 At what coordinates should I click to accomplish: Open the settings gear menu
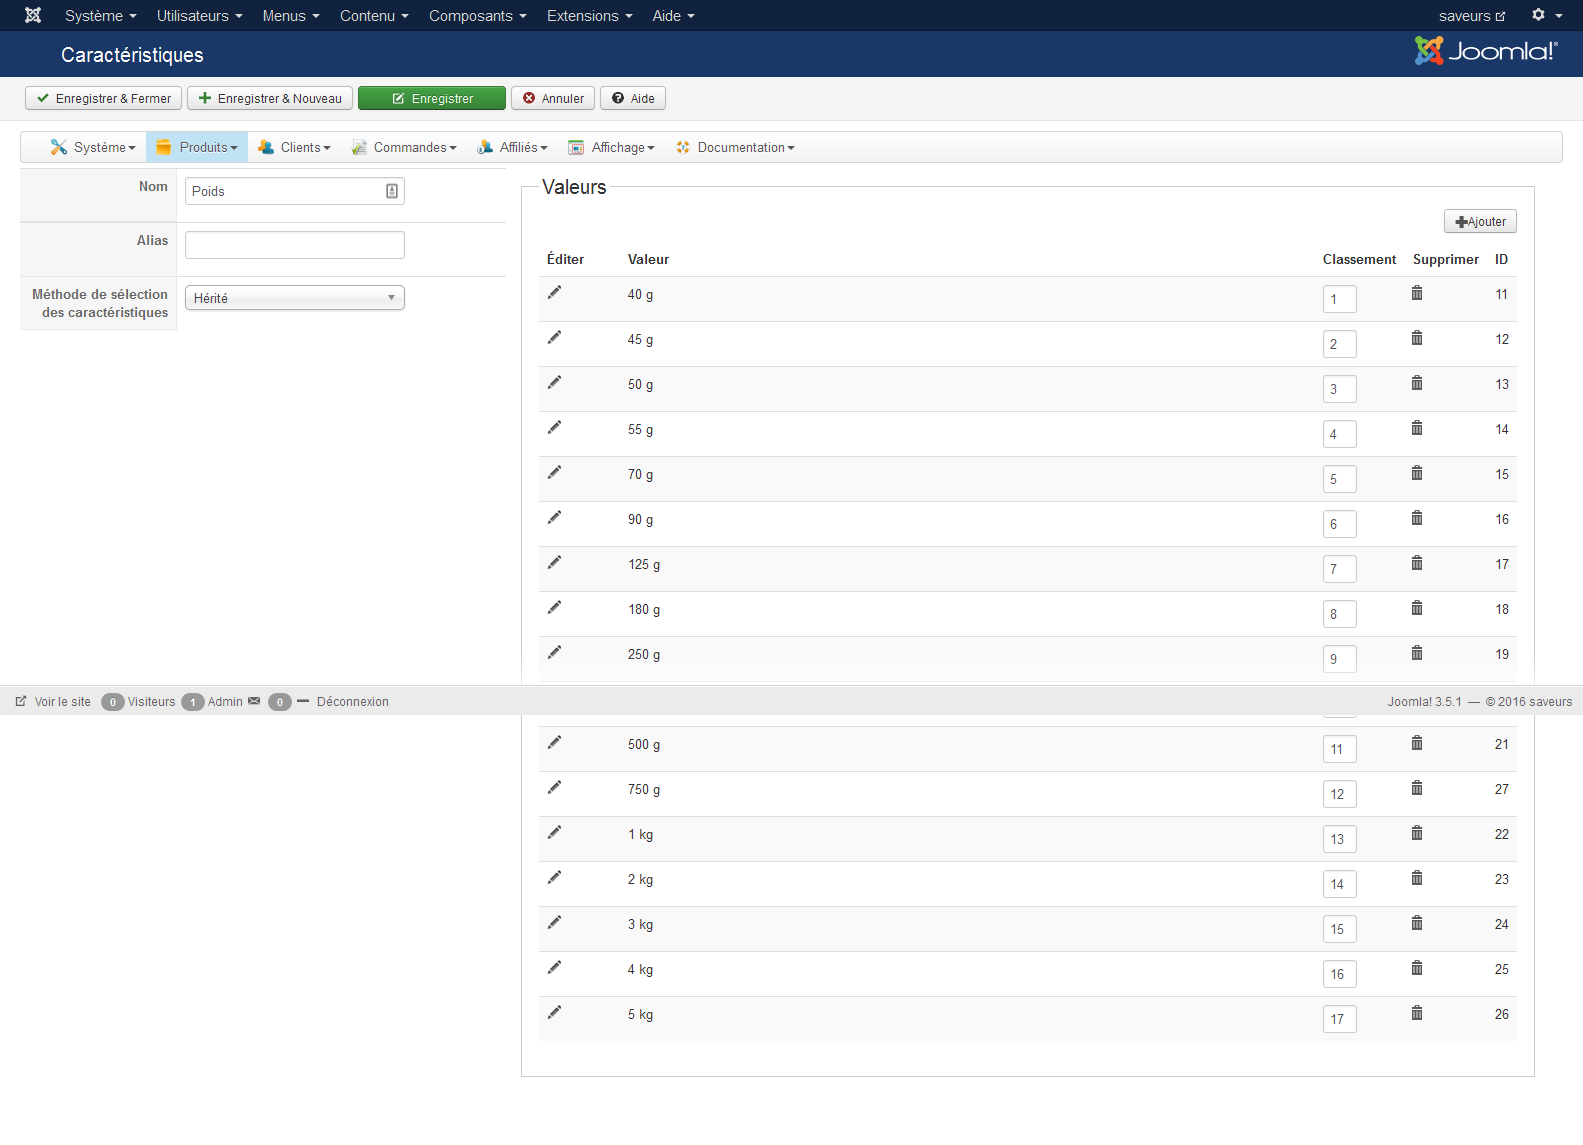(1546, 15)
